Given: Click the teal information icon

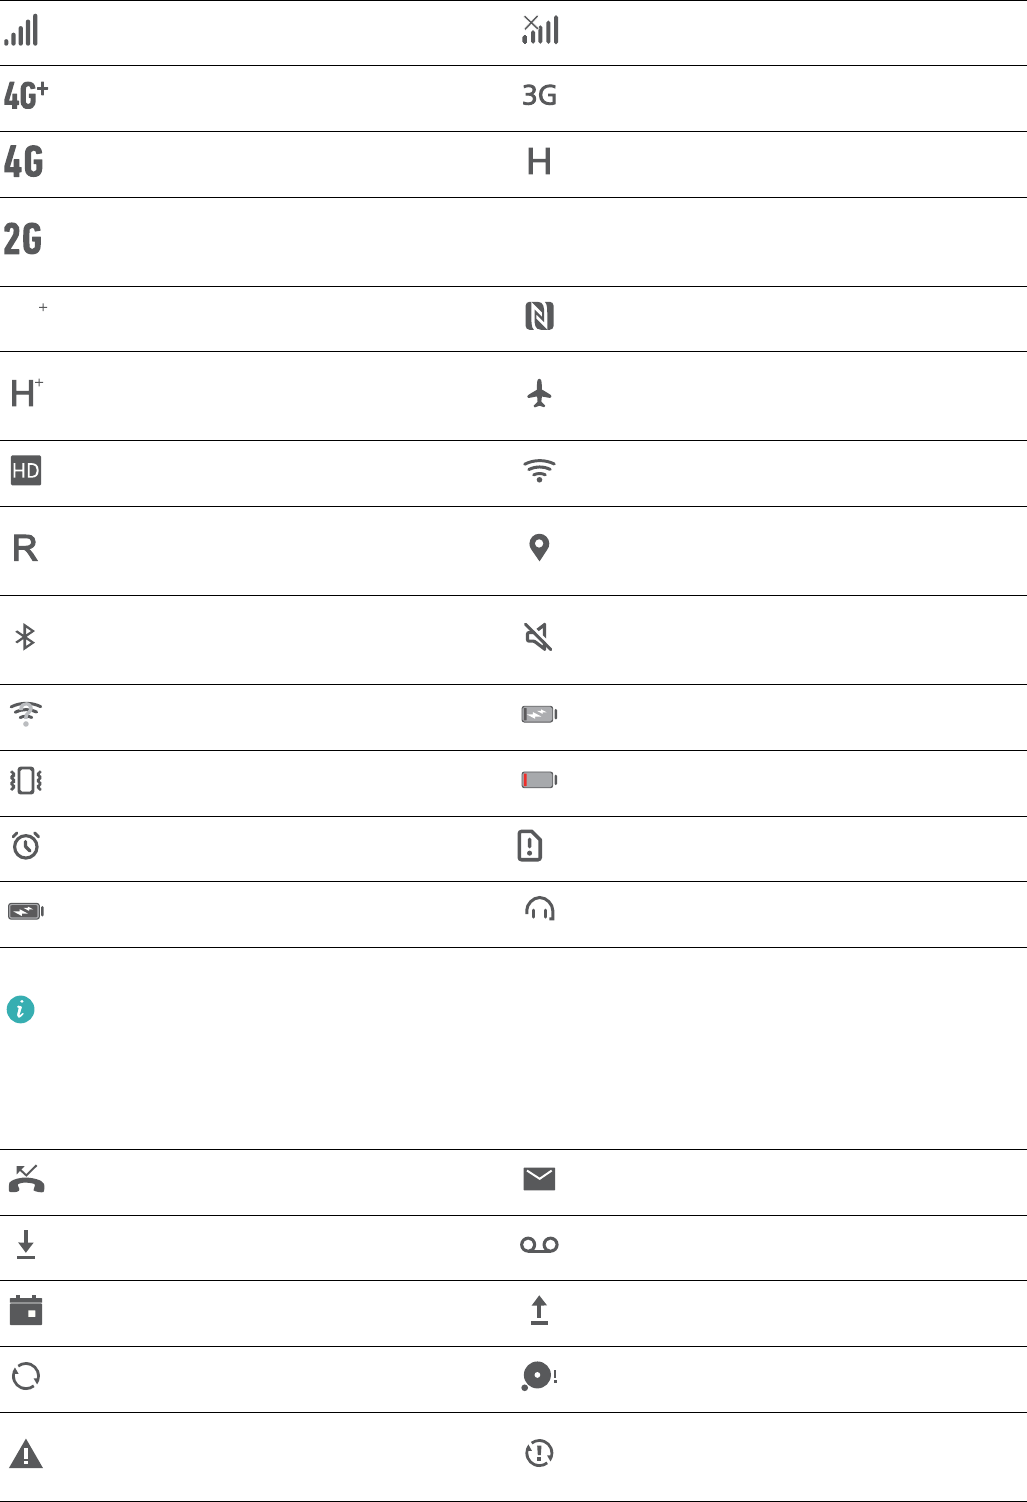Looking at the screenshot, I should click(x=20, y=1010).
